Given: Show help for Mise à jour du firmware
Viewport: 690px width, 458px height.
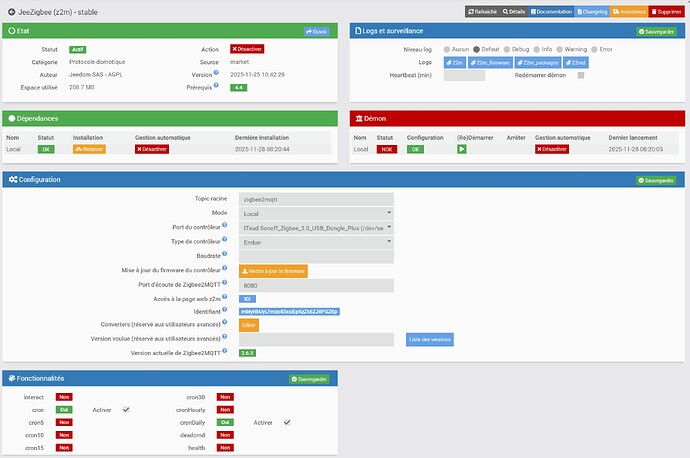Looking at the screenshot, I should [224, 268].
